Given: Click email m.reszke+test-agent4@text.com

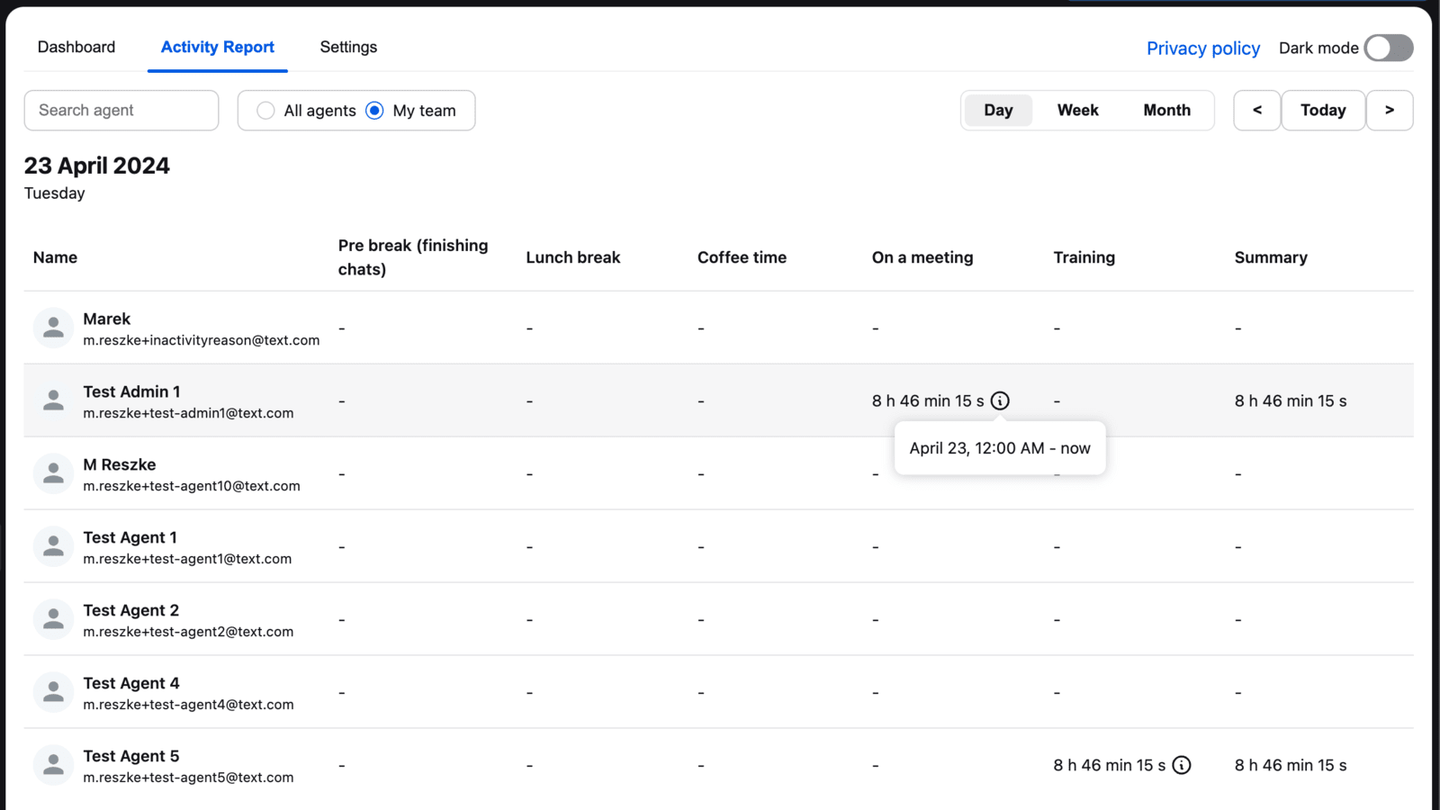Looking at the screenshot, I should (x=188, y=705).
